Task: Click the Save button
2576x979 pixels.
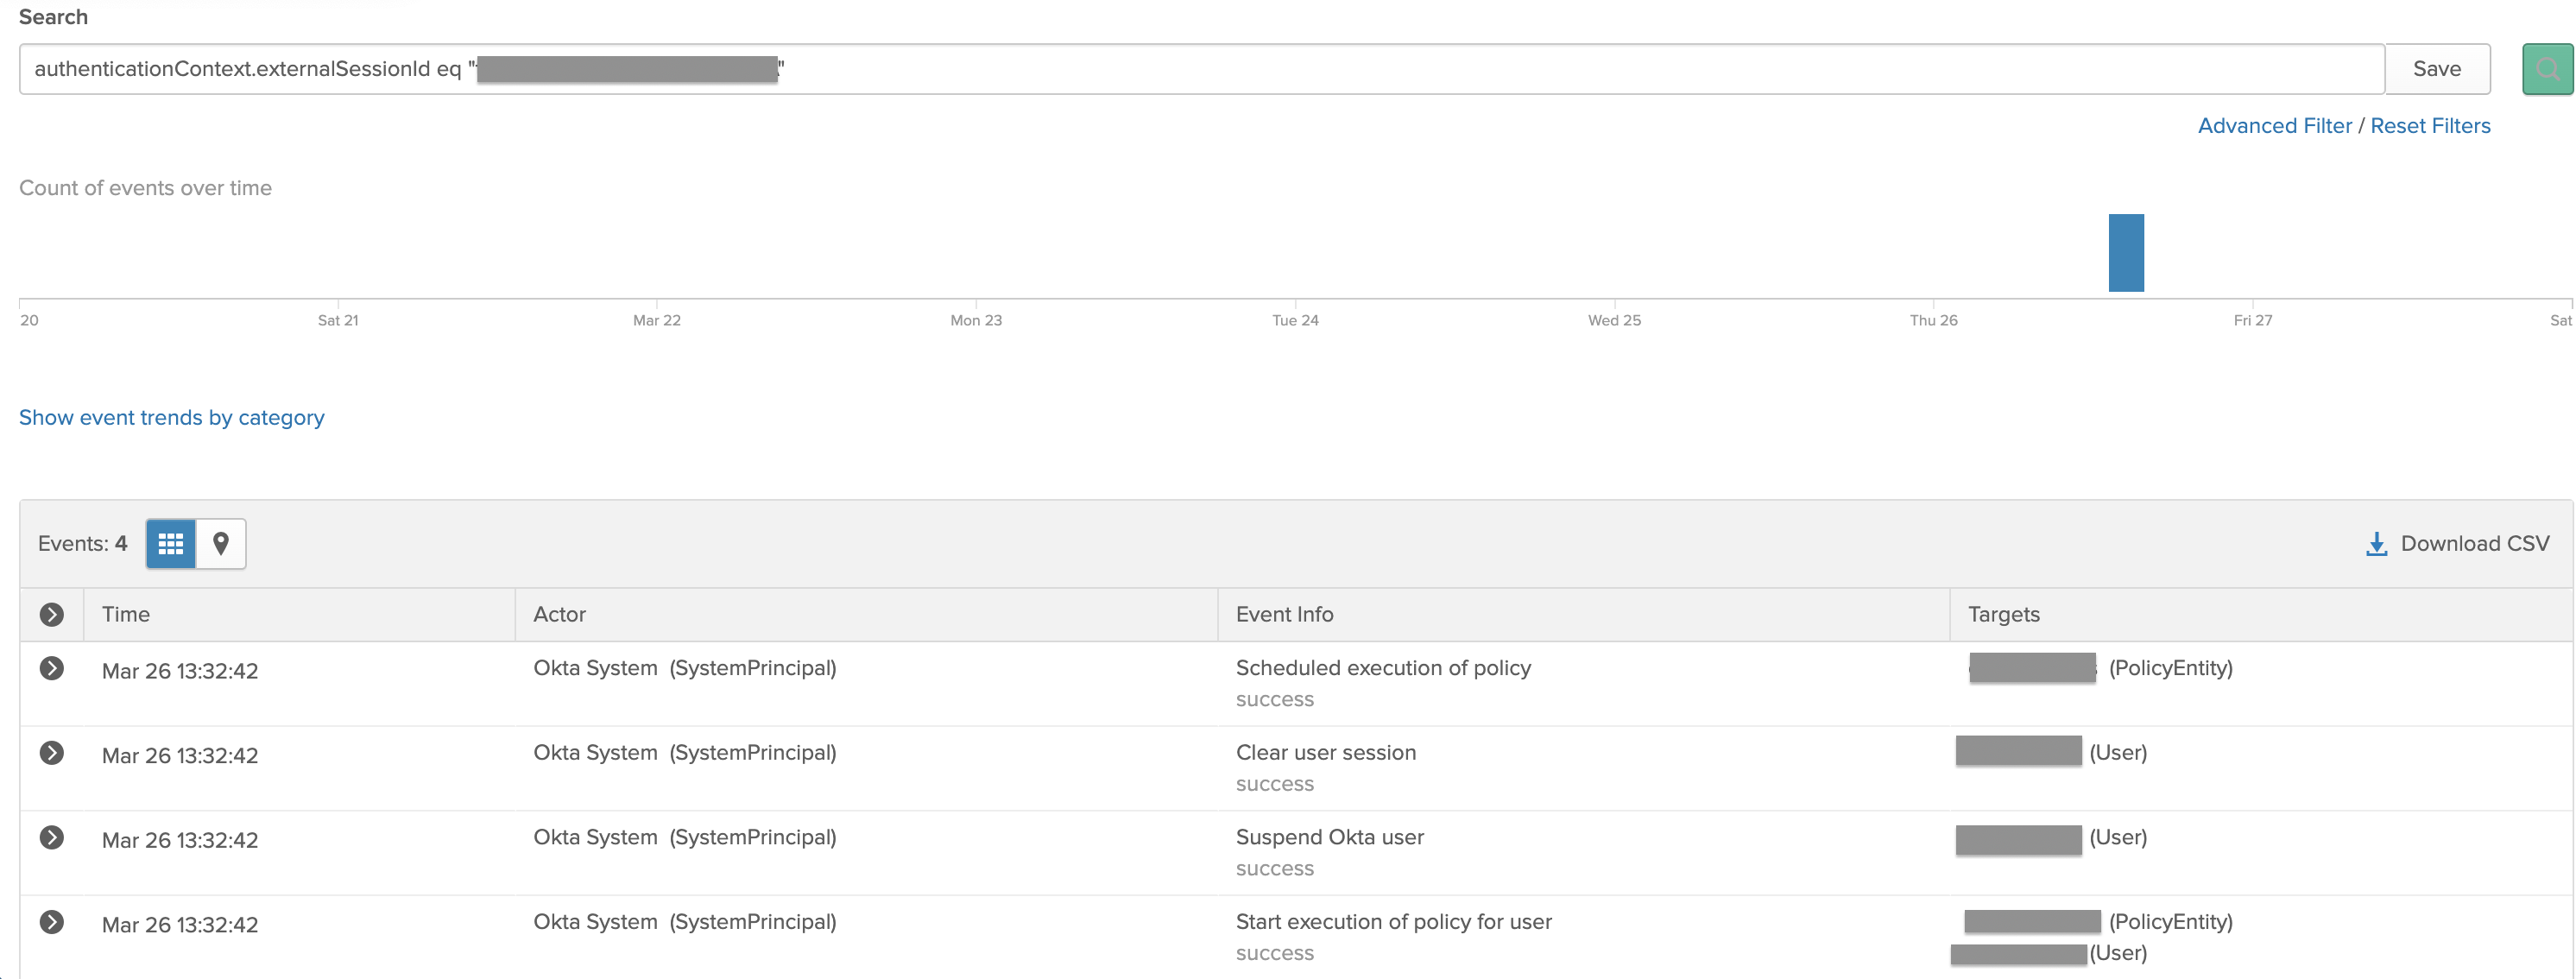Action: 2438,68
